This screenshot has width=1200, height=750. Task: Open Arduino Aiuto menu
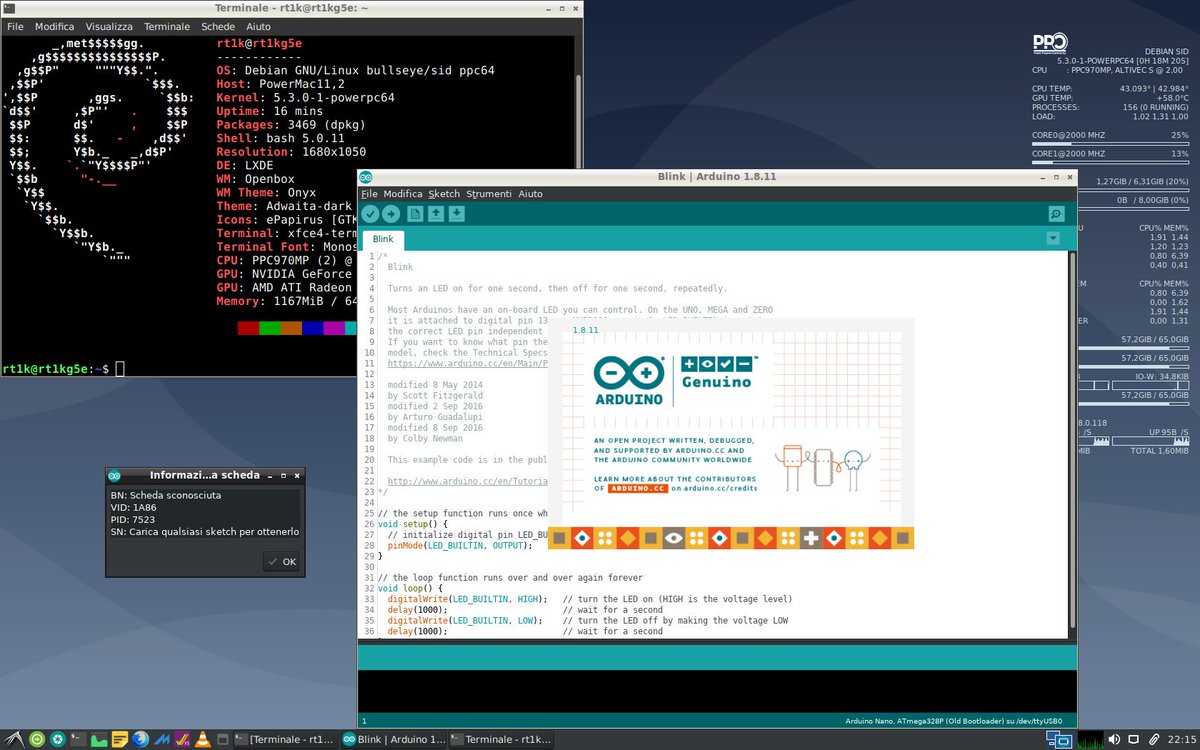pyautogui.click(x=531, y=193)
